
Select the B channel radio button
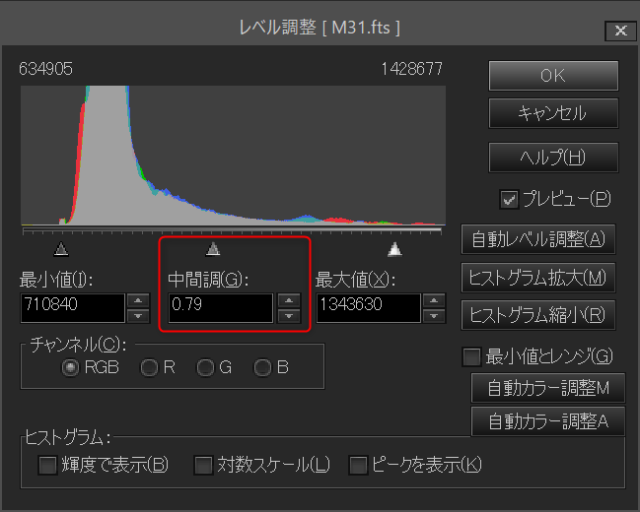(262, 368)
